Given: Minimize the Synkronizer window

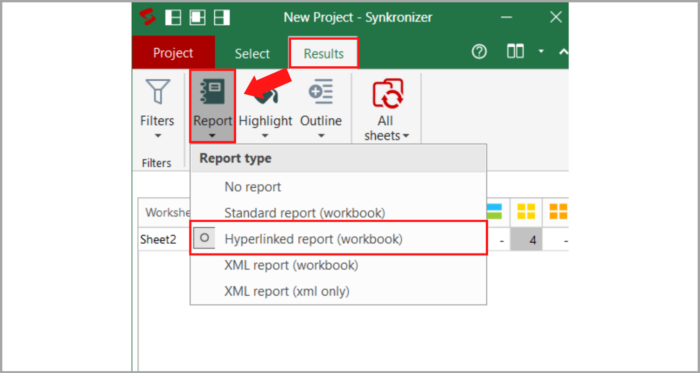Looking at the screenshot, I should click(506, 17).
